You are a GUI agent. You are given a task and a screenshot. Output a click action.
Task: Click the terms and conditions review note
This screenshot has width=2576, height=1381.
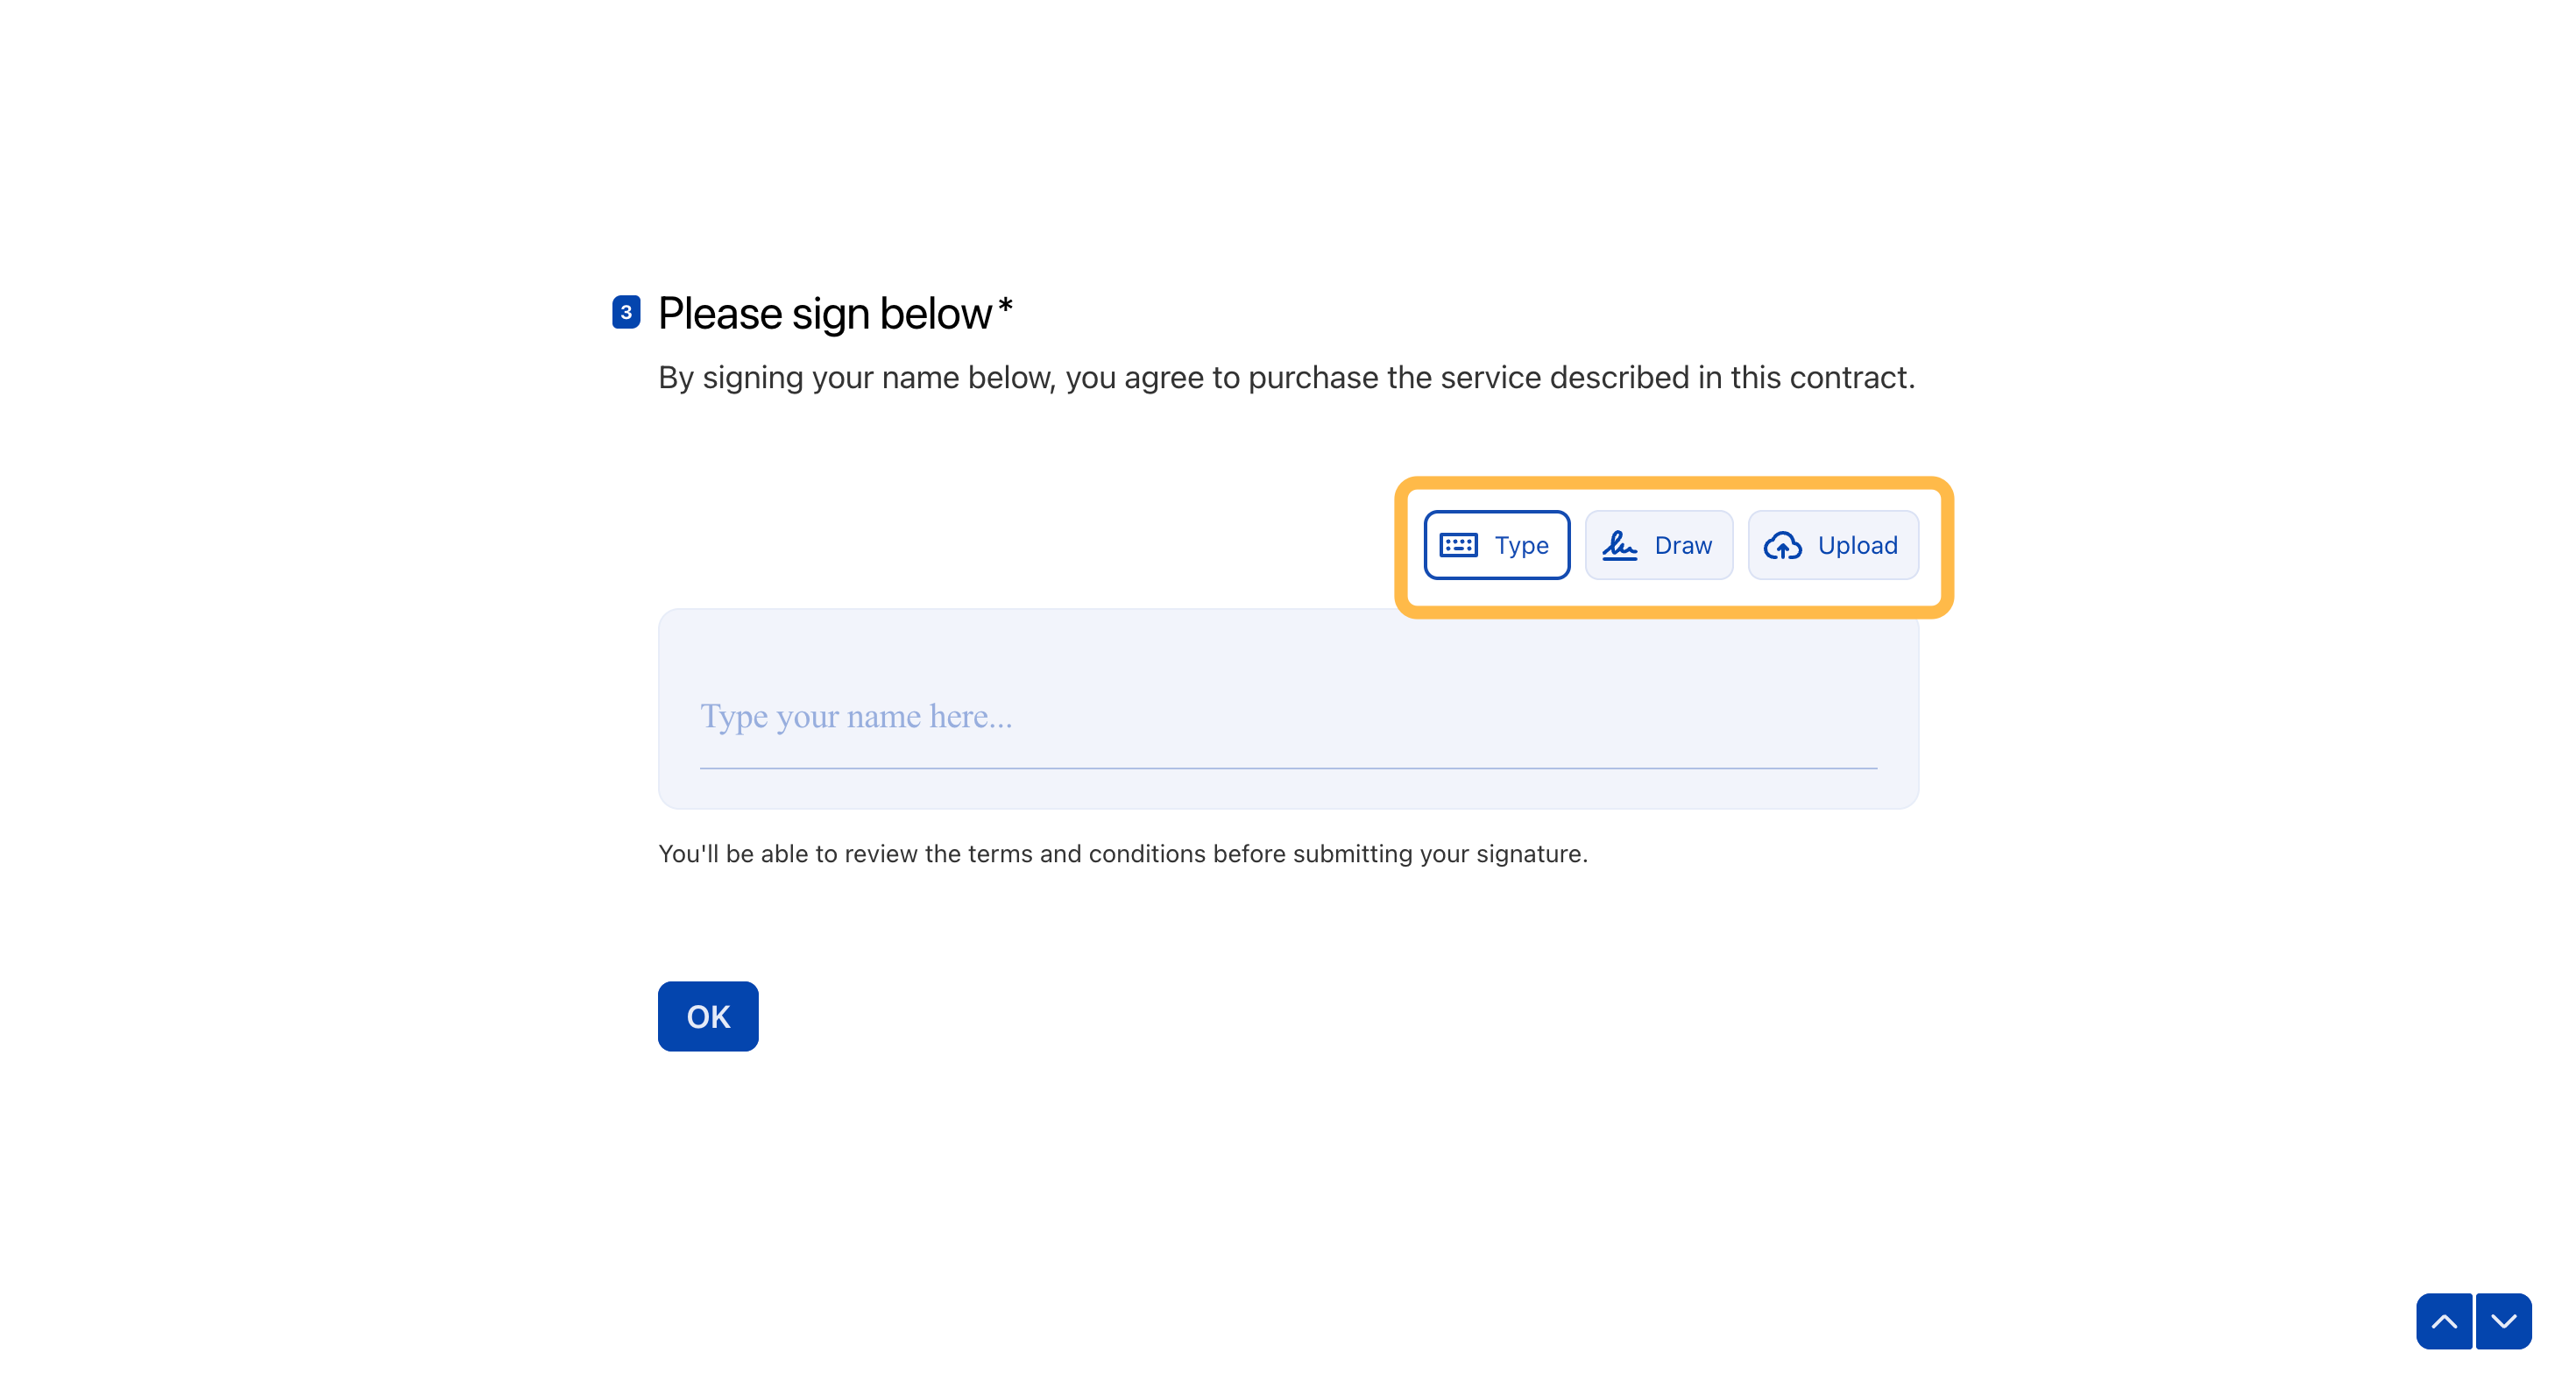pyautogui.click(x=1122, y=854)
